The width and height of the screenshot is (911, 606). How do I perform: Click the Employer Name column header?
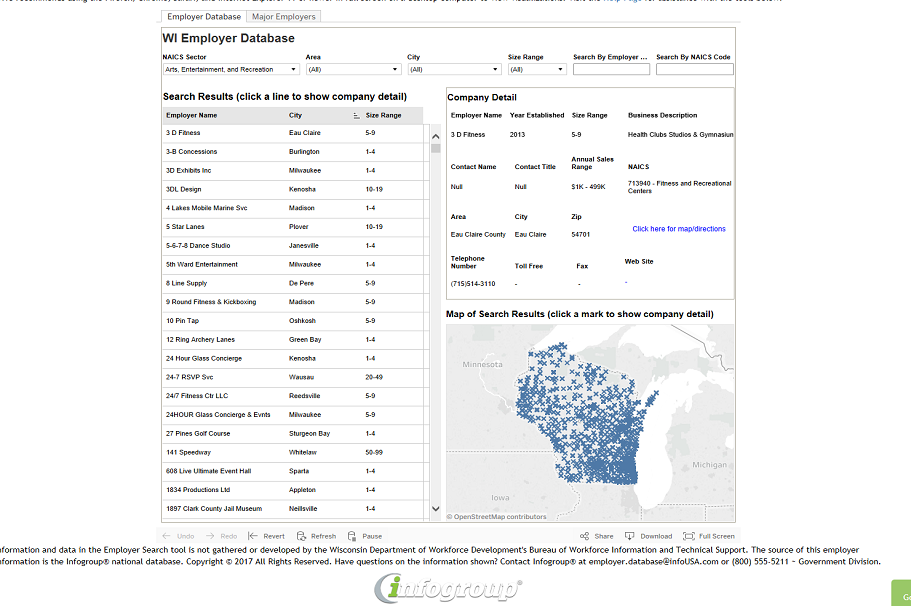pos(192,116)
